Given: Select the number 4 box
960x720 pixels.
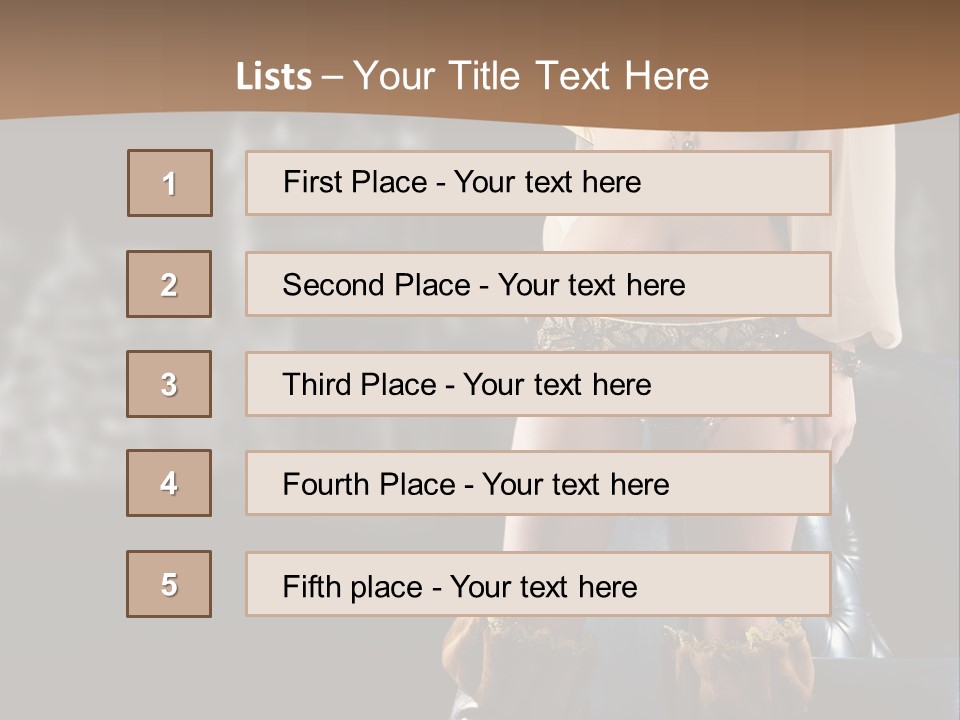Looking at the screenshot, I should [x=169, y=483].
